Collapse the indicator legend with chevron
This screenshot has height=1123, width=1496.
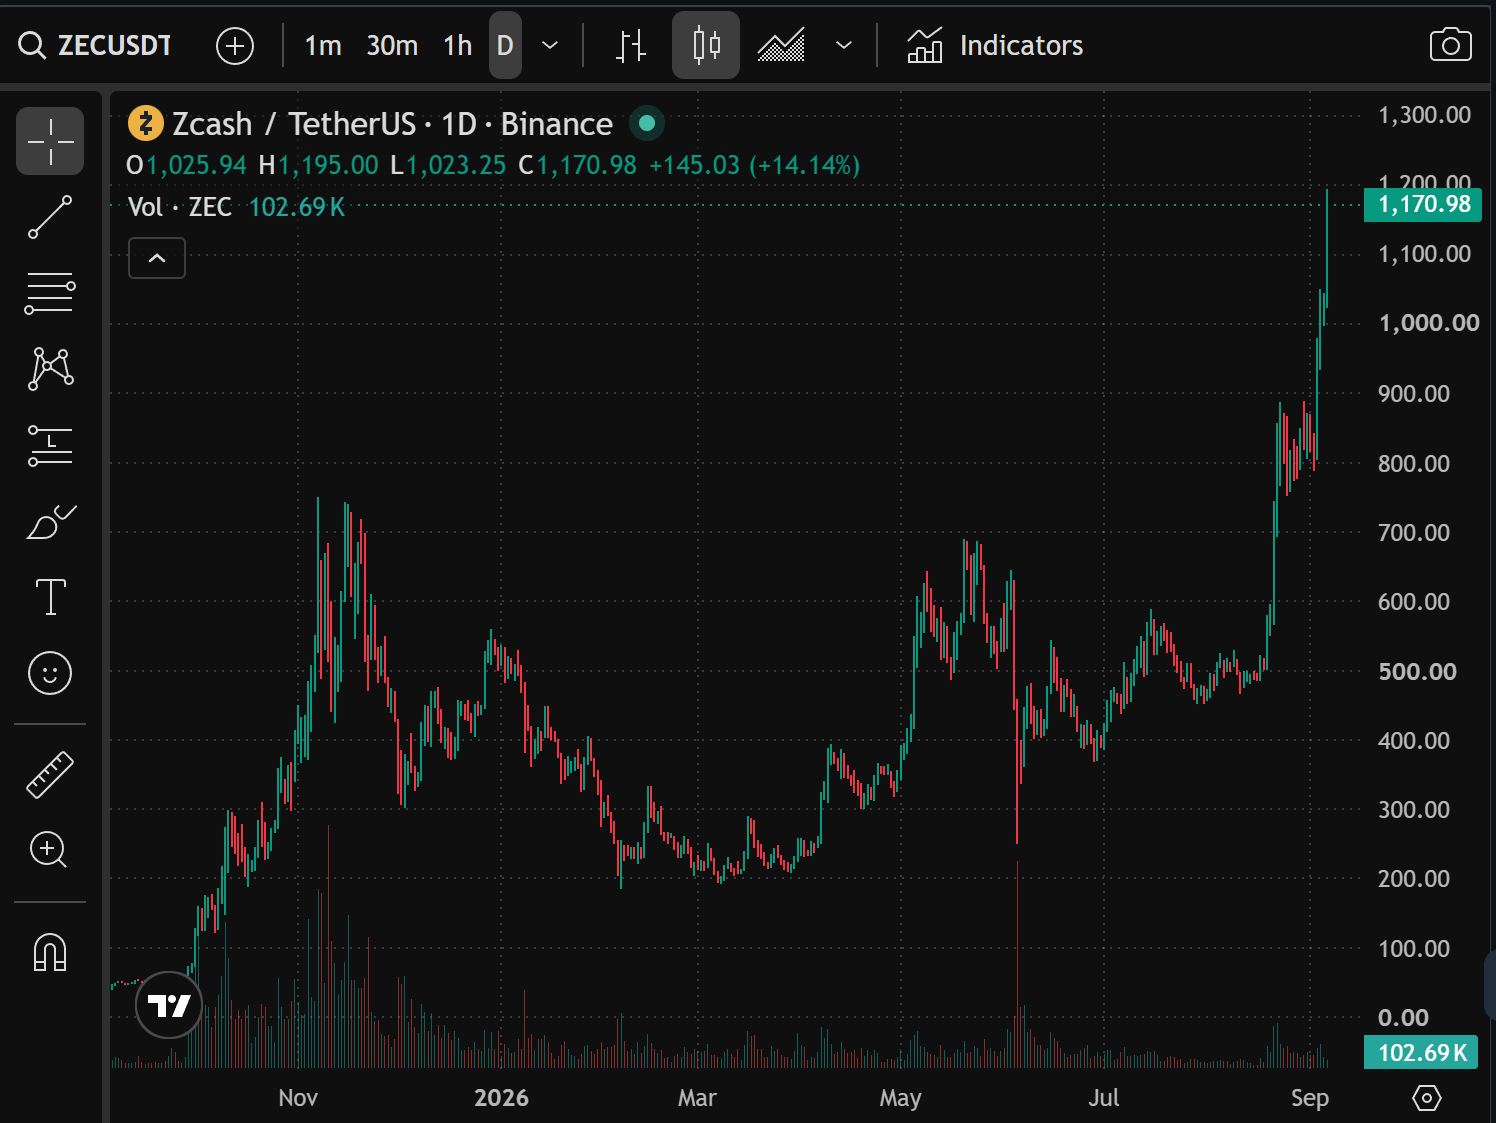pos(157,258)
